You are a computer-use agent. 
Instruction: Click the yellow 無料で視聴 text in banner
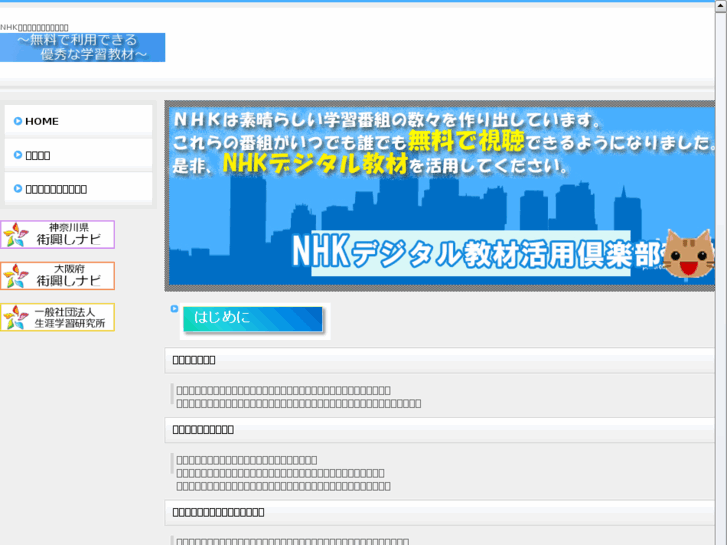466,141
